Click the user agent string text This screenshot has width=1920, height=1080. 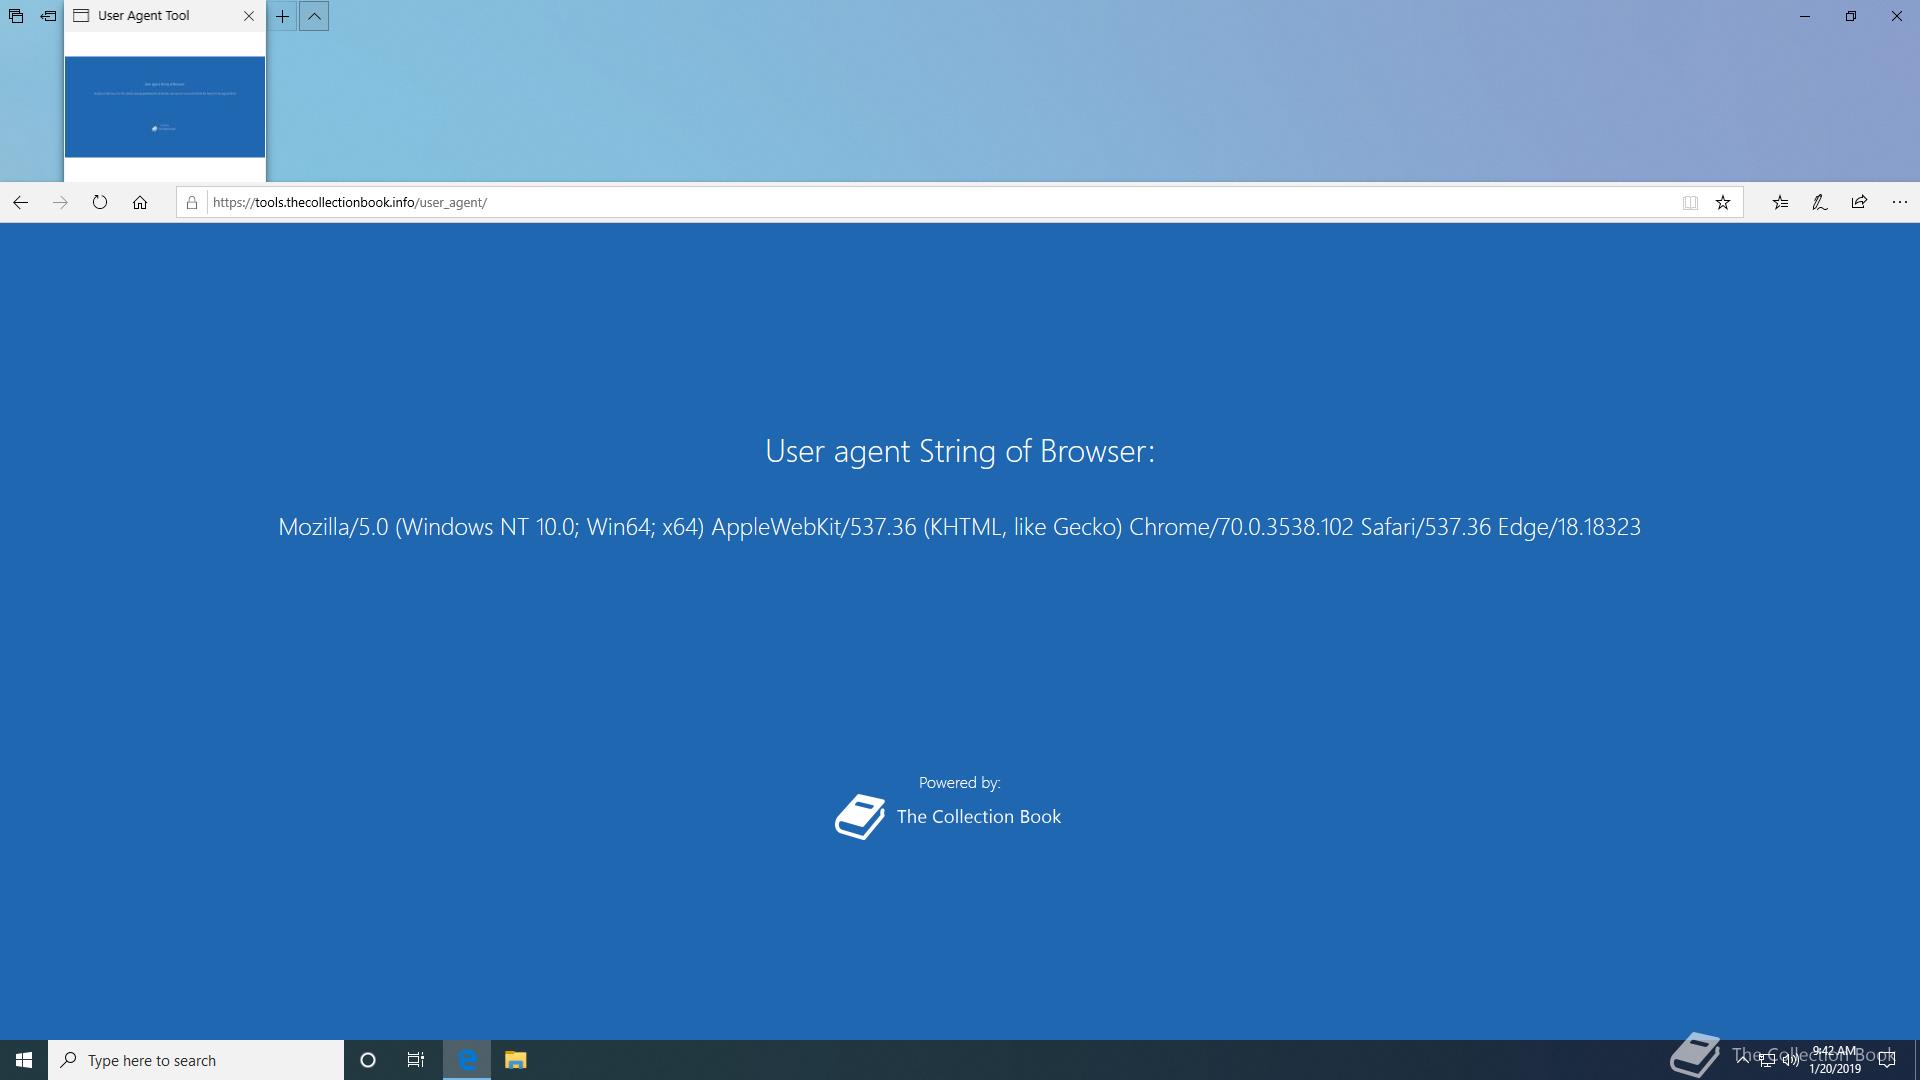click(959, 527)
